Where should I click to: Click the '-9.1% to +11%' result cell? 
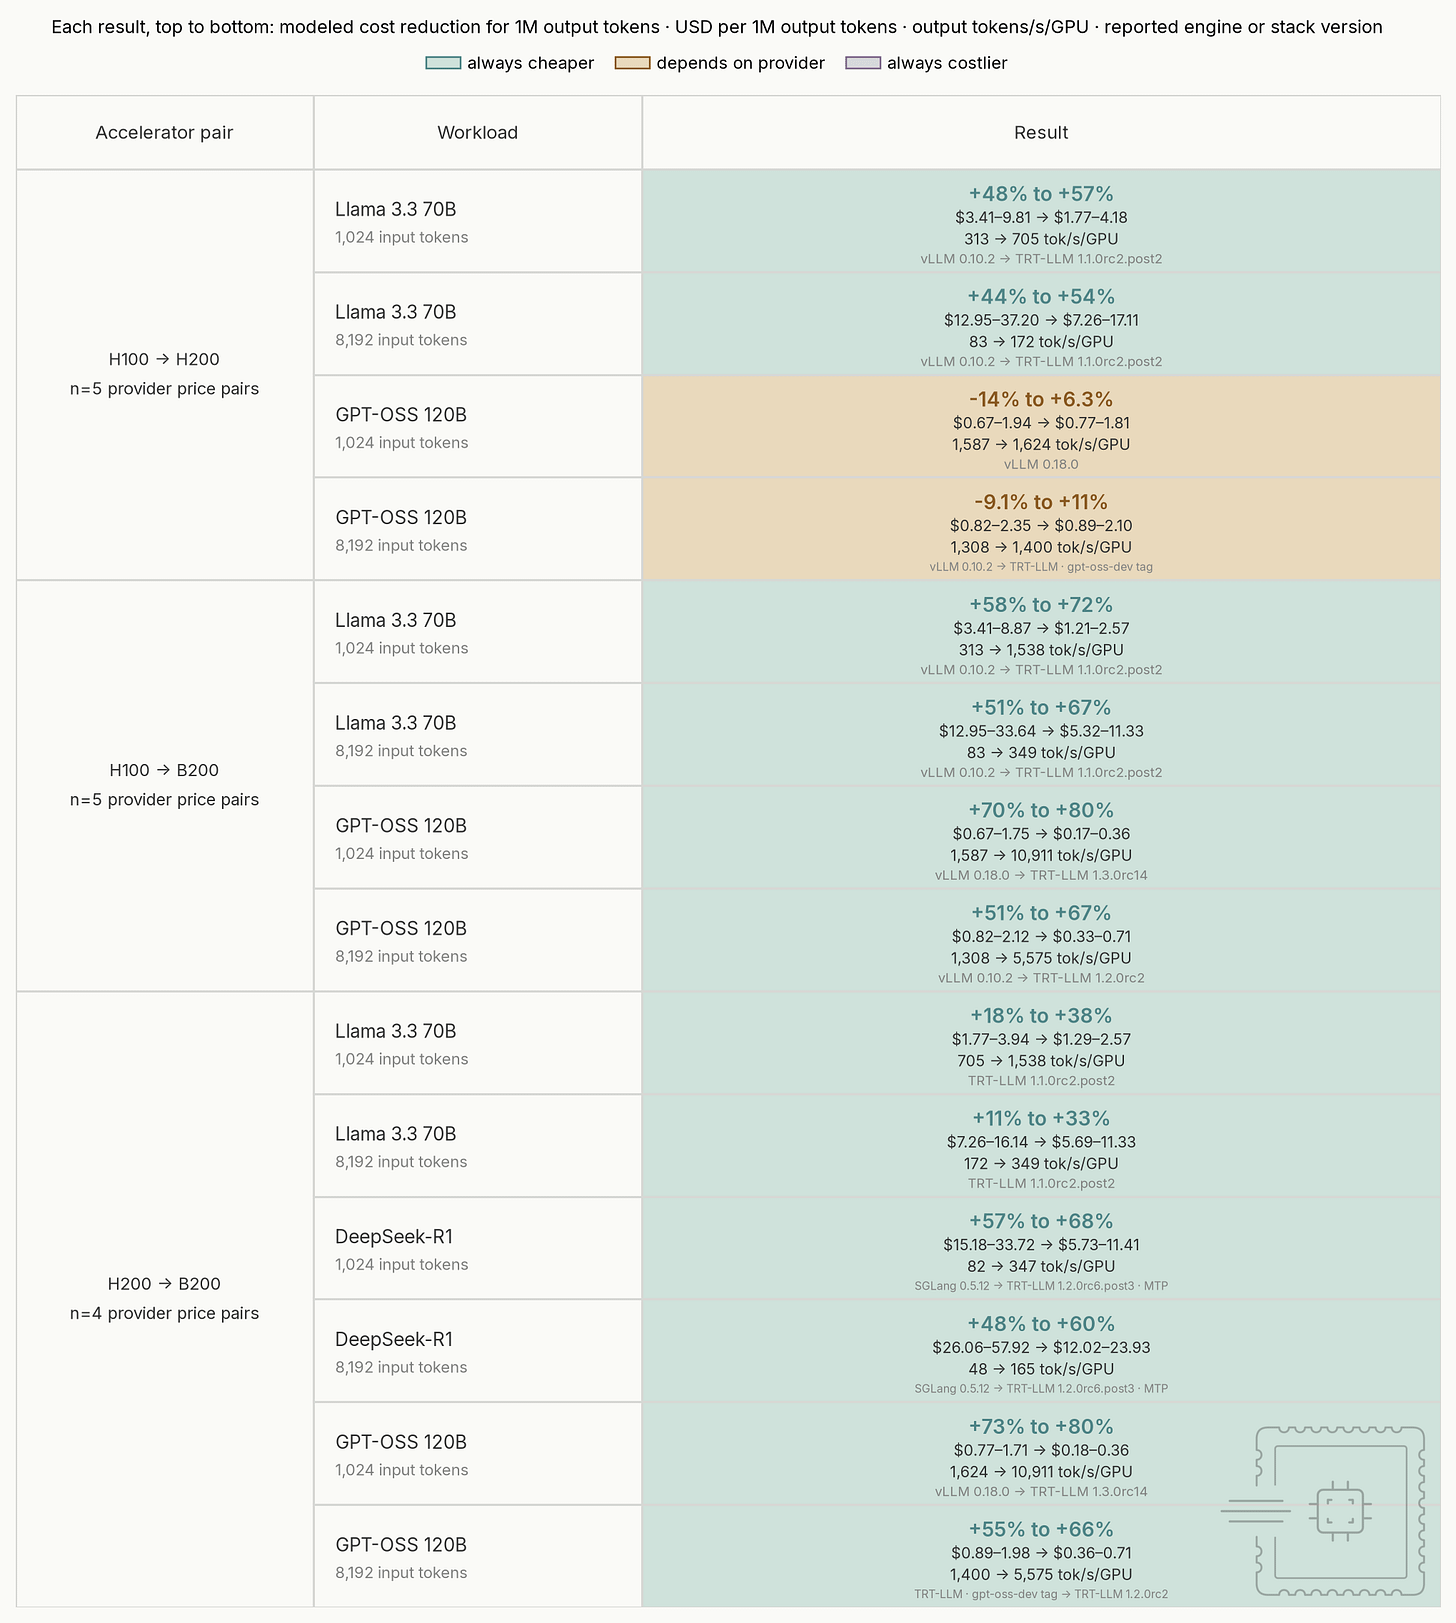click(1041, 529)
